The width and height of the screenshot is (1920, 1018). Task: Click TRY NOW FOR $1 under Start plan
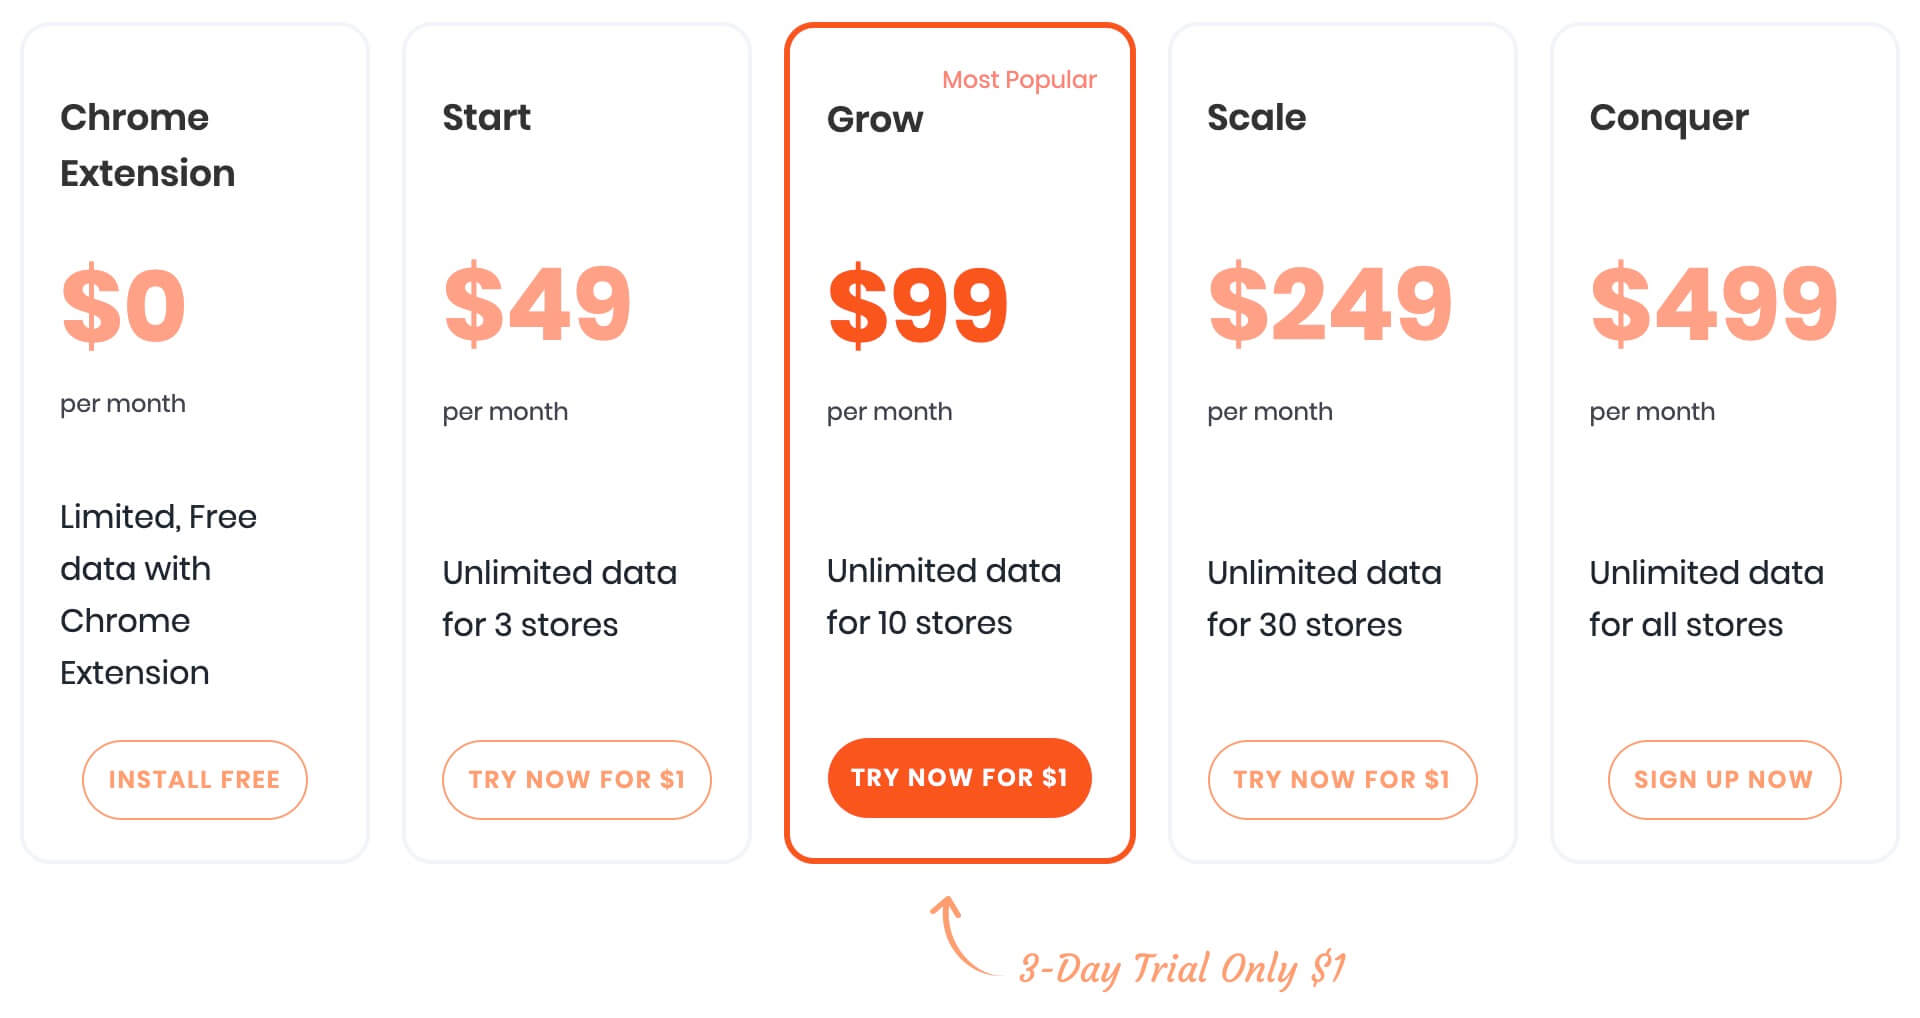tap(577, 779)
